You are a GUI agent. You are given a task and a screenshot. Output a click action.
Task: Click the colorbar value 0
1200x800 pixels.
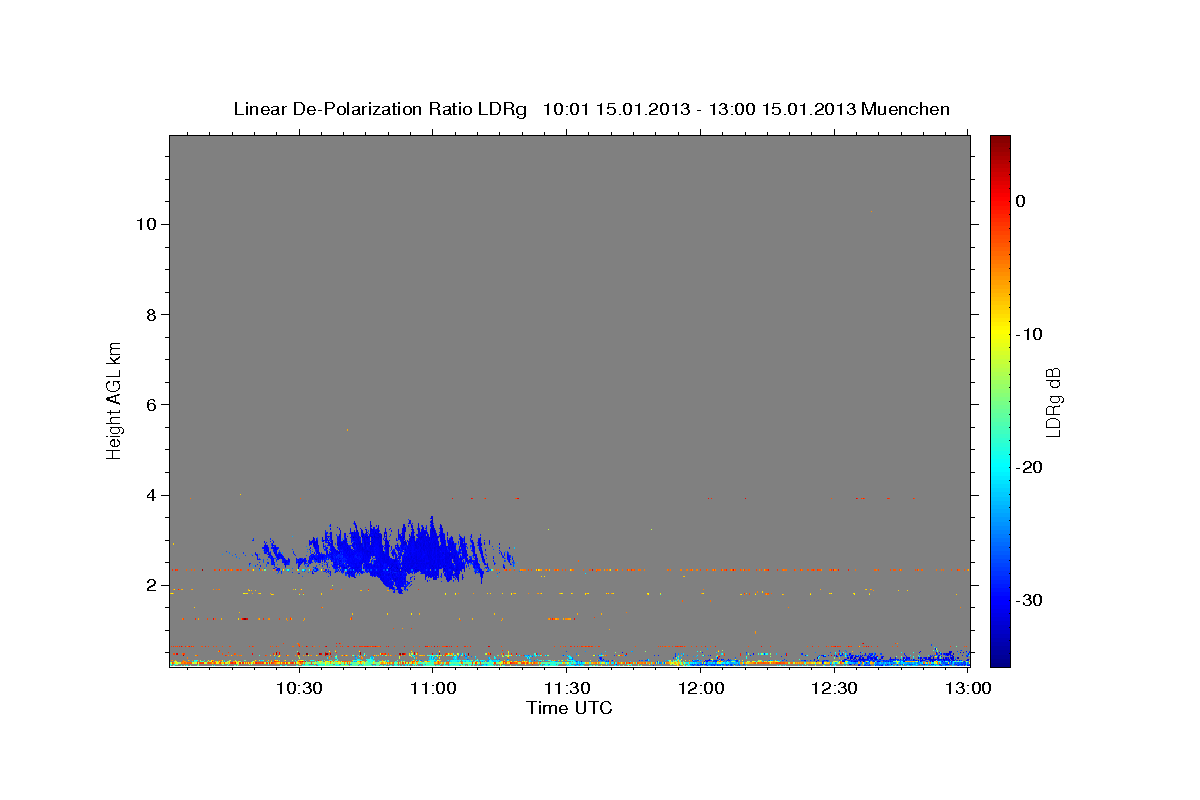click(x=1020, y=201)
